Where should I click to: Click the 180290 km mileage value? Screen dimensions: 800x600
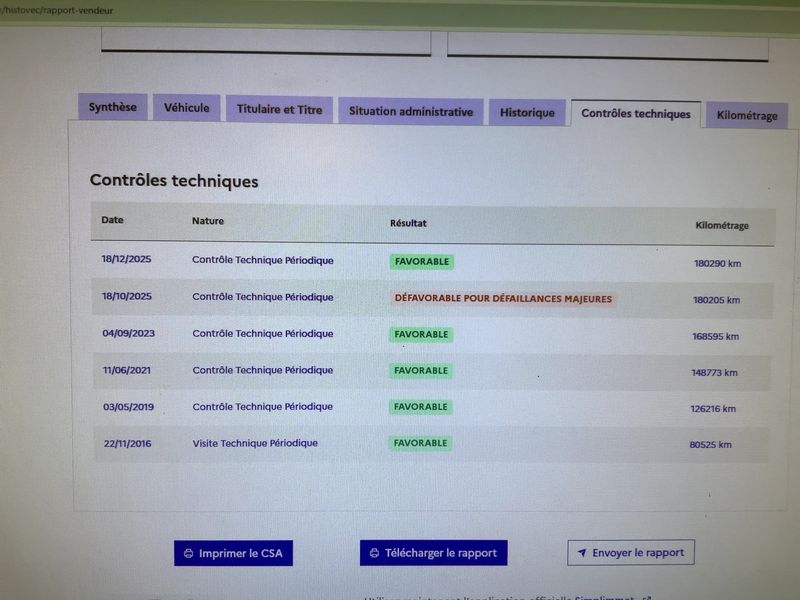[717, 264]
